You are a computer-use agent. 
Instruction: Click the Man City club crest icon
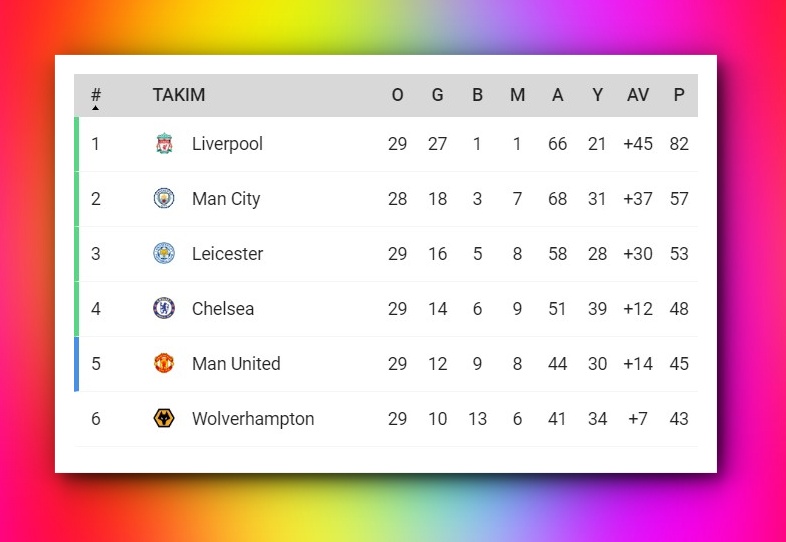coord(164,199)
